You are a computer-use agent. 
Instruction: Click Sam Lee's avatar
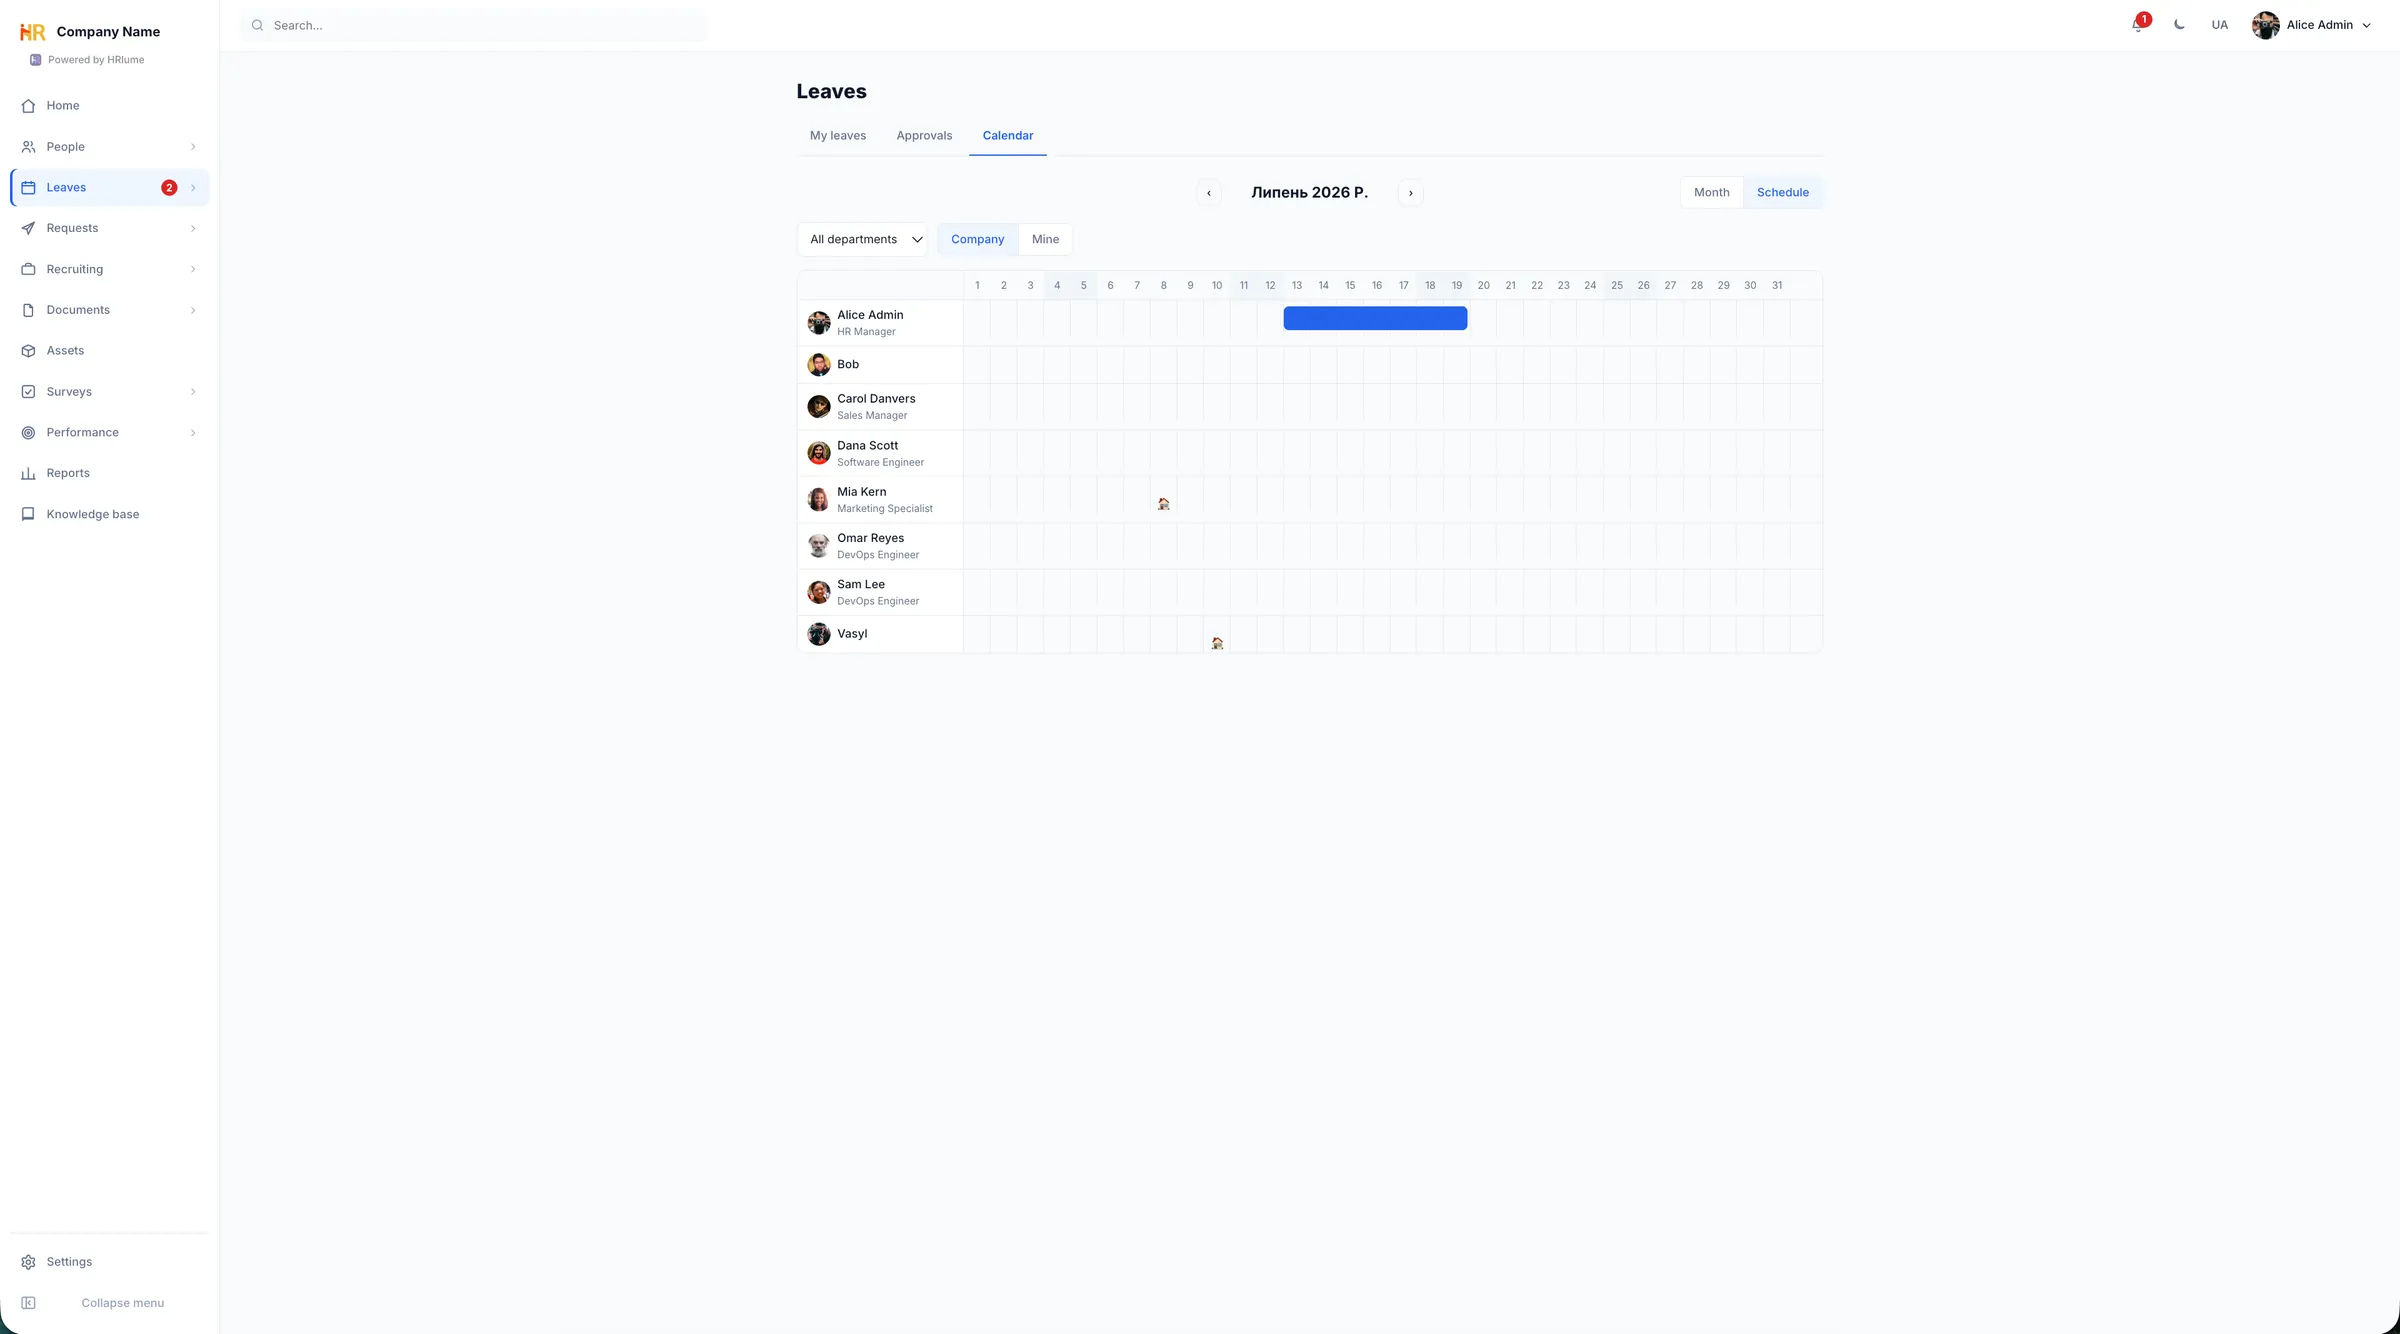pyautogui.click(x=819, y=592)
